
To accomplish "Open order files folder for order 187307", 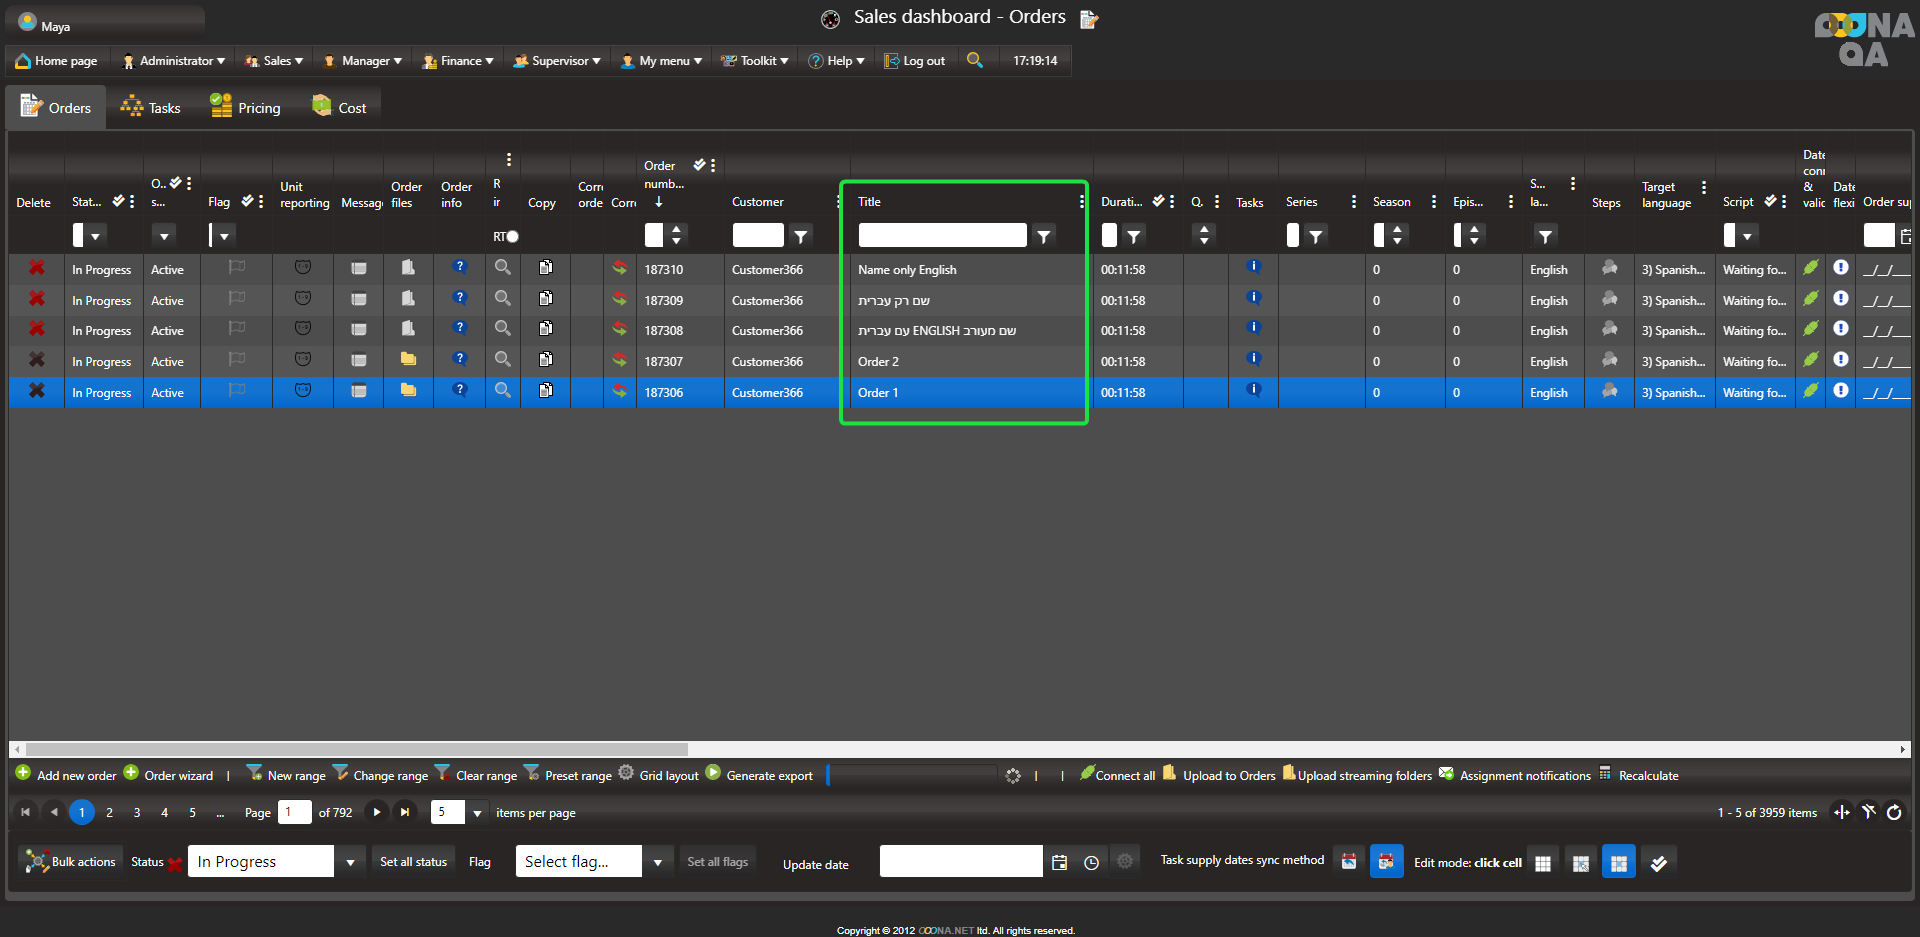I will 408,360.
